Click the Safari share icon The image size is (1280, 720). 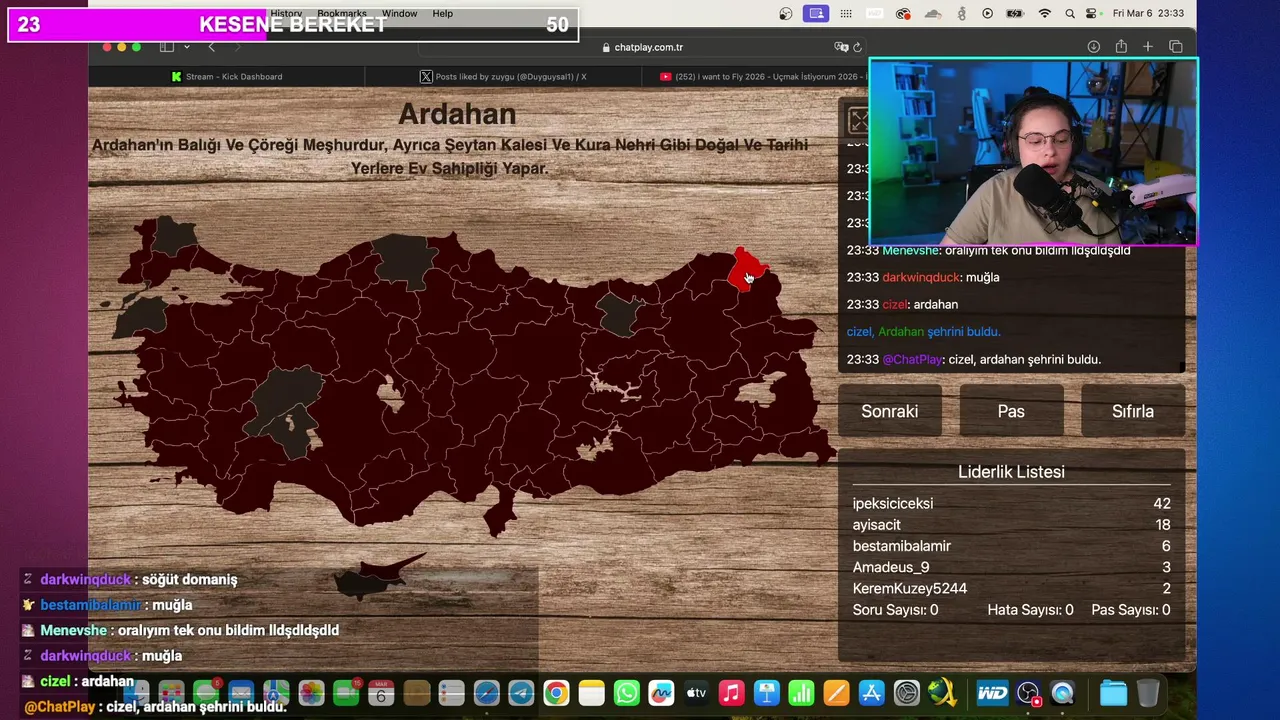[x=1121, y=47]
